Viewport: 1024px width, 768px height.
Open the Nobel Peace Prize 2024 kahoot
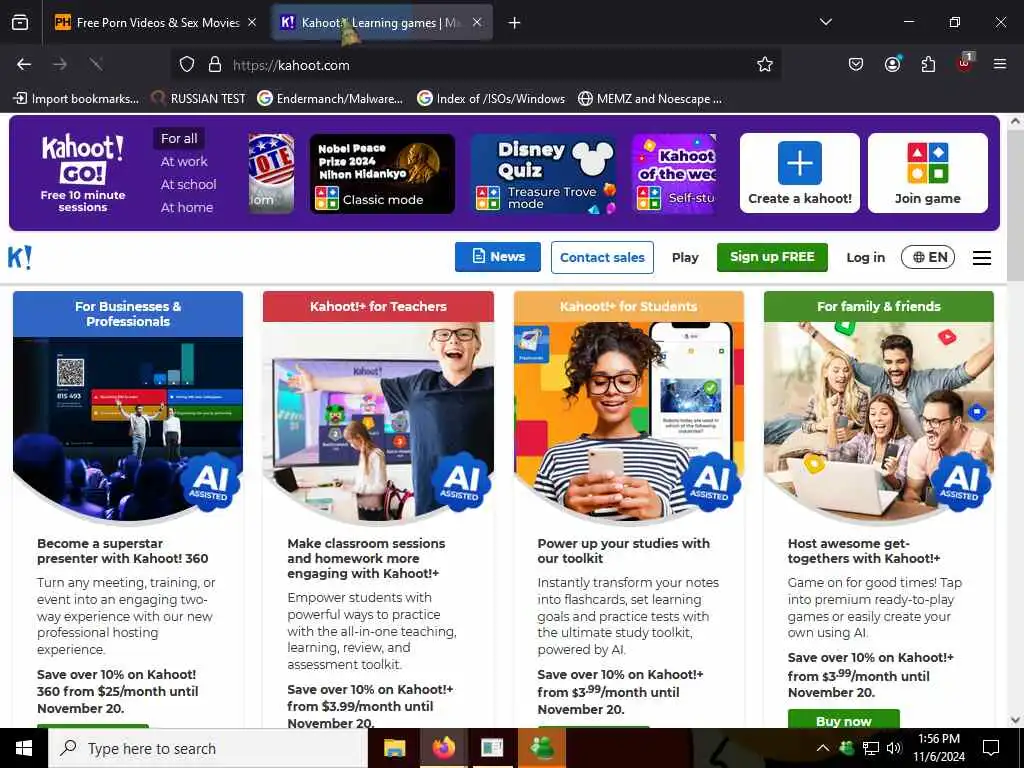(x=382, y=173)
